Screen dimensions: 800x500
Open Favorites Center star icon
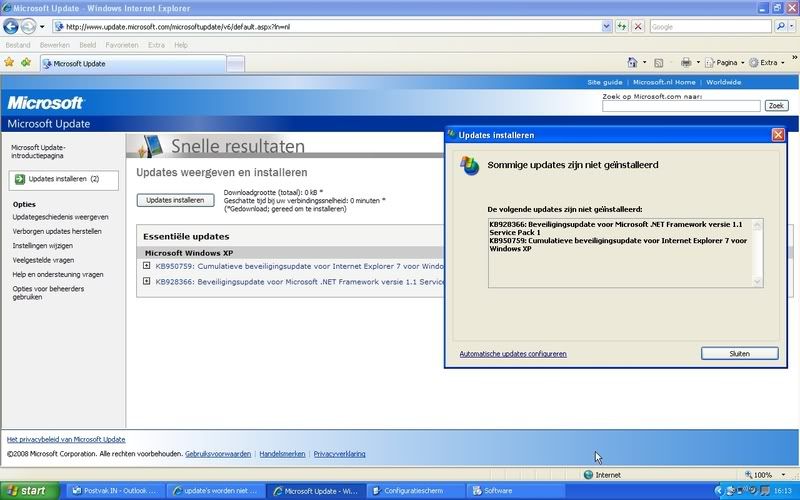click(9, 63)
